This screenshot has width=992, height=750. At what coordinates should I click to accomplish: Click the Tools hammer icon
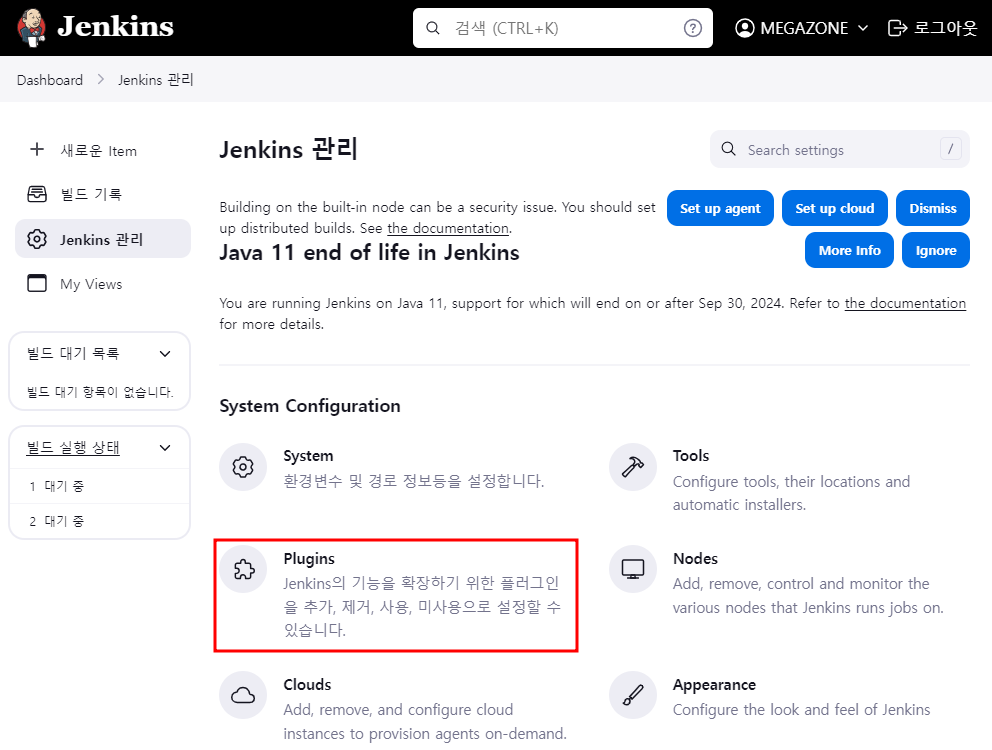(633, 467)
